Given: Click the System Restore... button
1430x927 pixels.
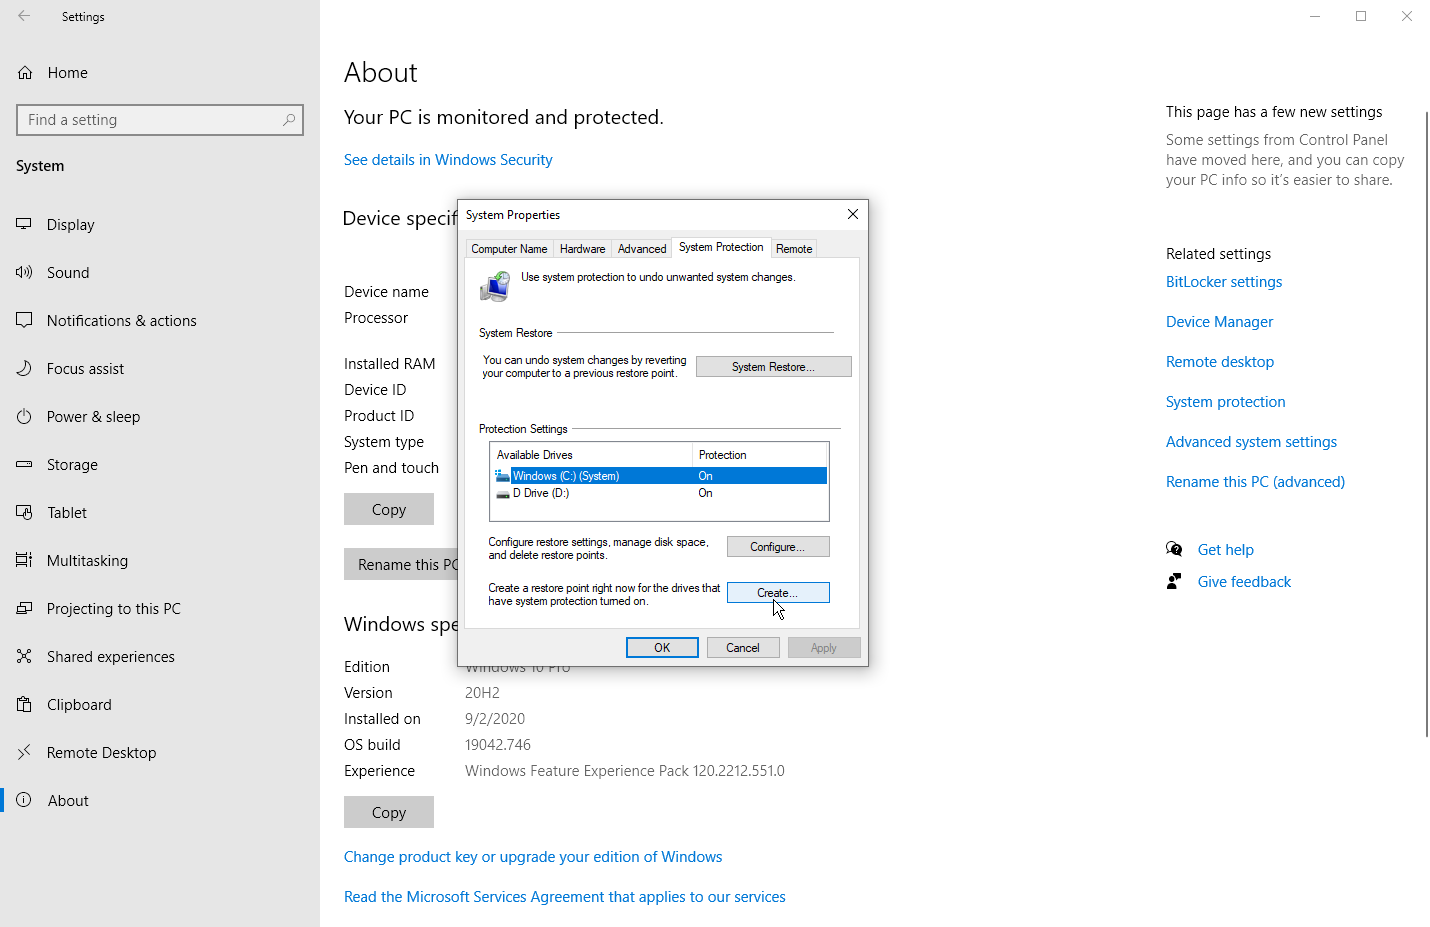Looking at the screenshot, I should 773,367.
